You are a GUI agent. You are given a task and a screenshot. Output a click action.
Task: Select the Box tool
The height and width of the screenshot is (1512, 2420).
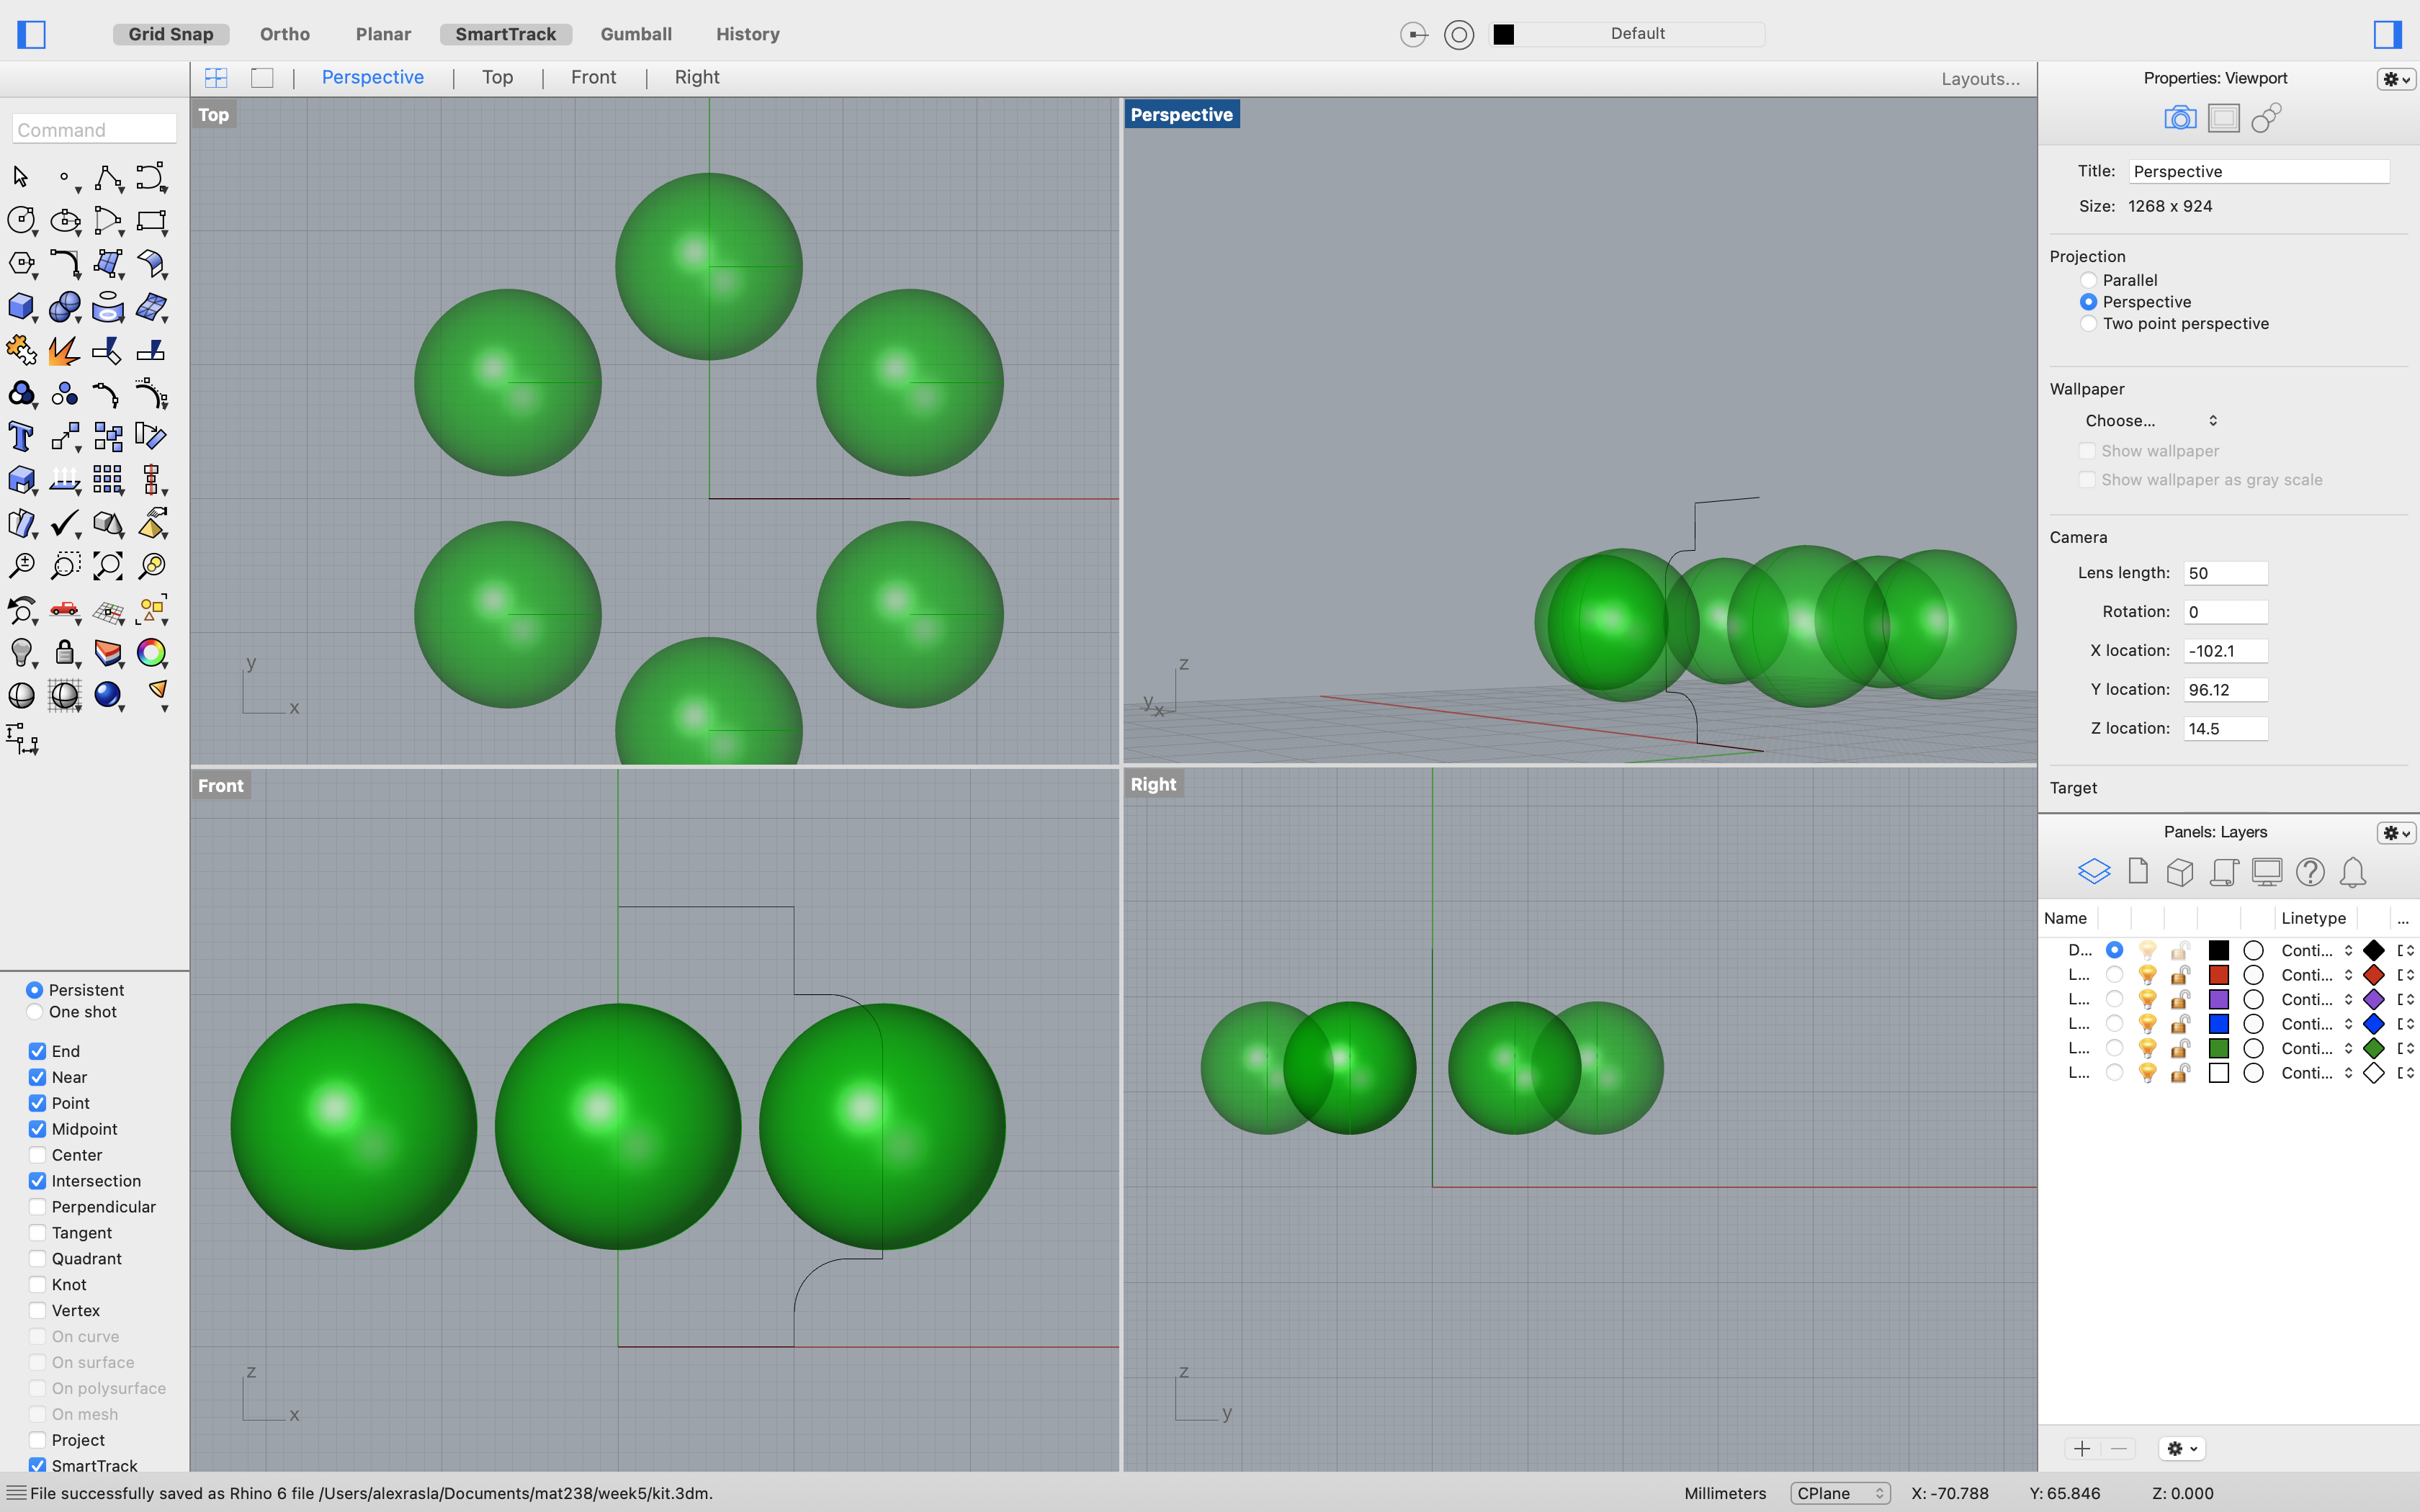coord(22,307)
